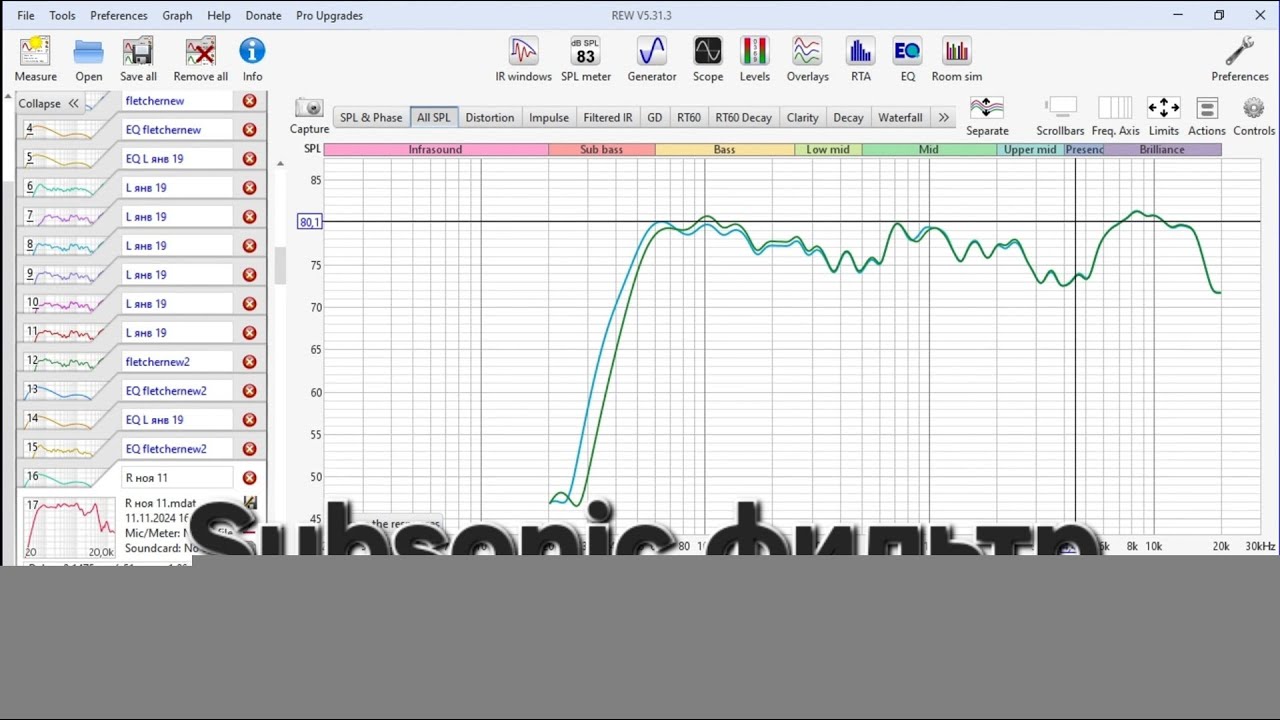Open the Tools menu

(62, 15)
